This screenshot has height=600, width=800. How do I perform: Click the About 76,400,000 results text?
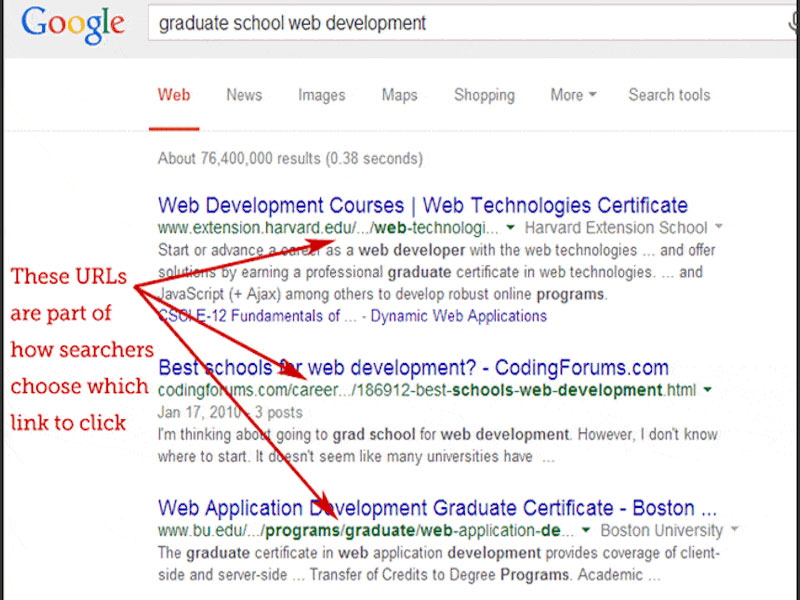[290, 159]
